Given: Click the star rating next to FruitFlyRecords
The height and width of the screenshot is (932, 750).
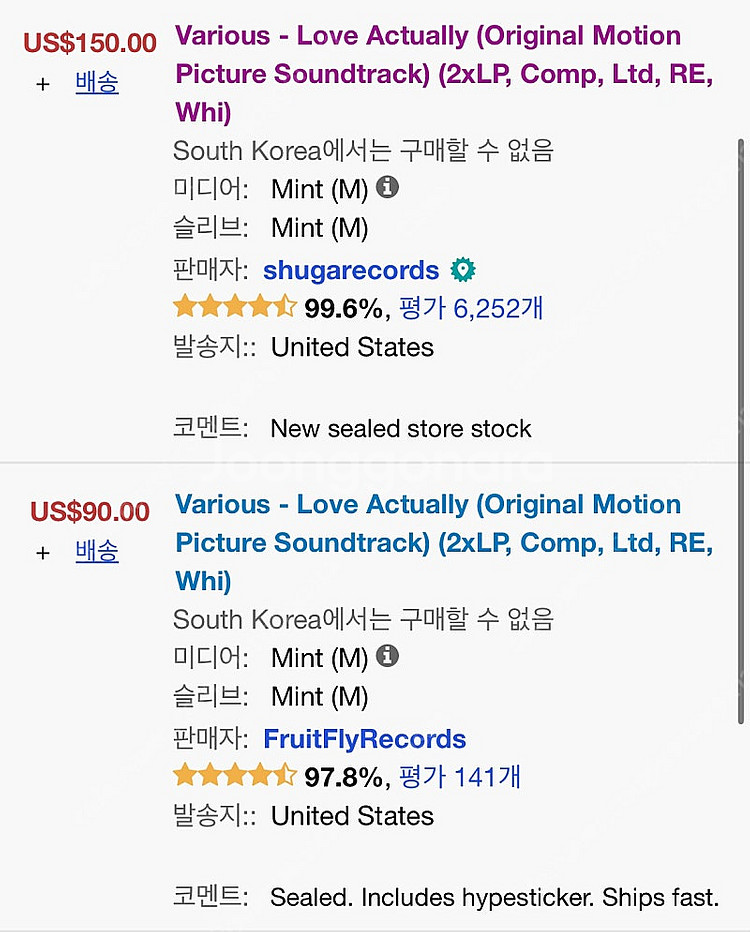Looking at the screenshot, I should pyautogui.click(x=228, y=775).
